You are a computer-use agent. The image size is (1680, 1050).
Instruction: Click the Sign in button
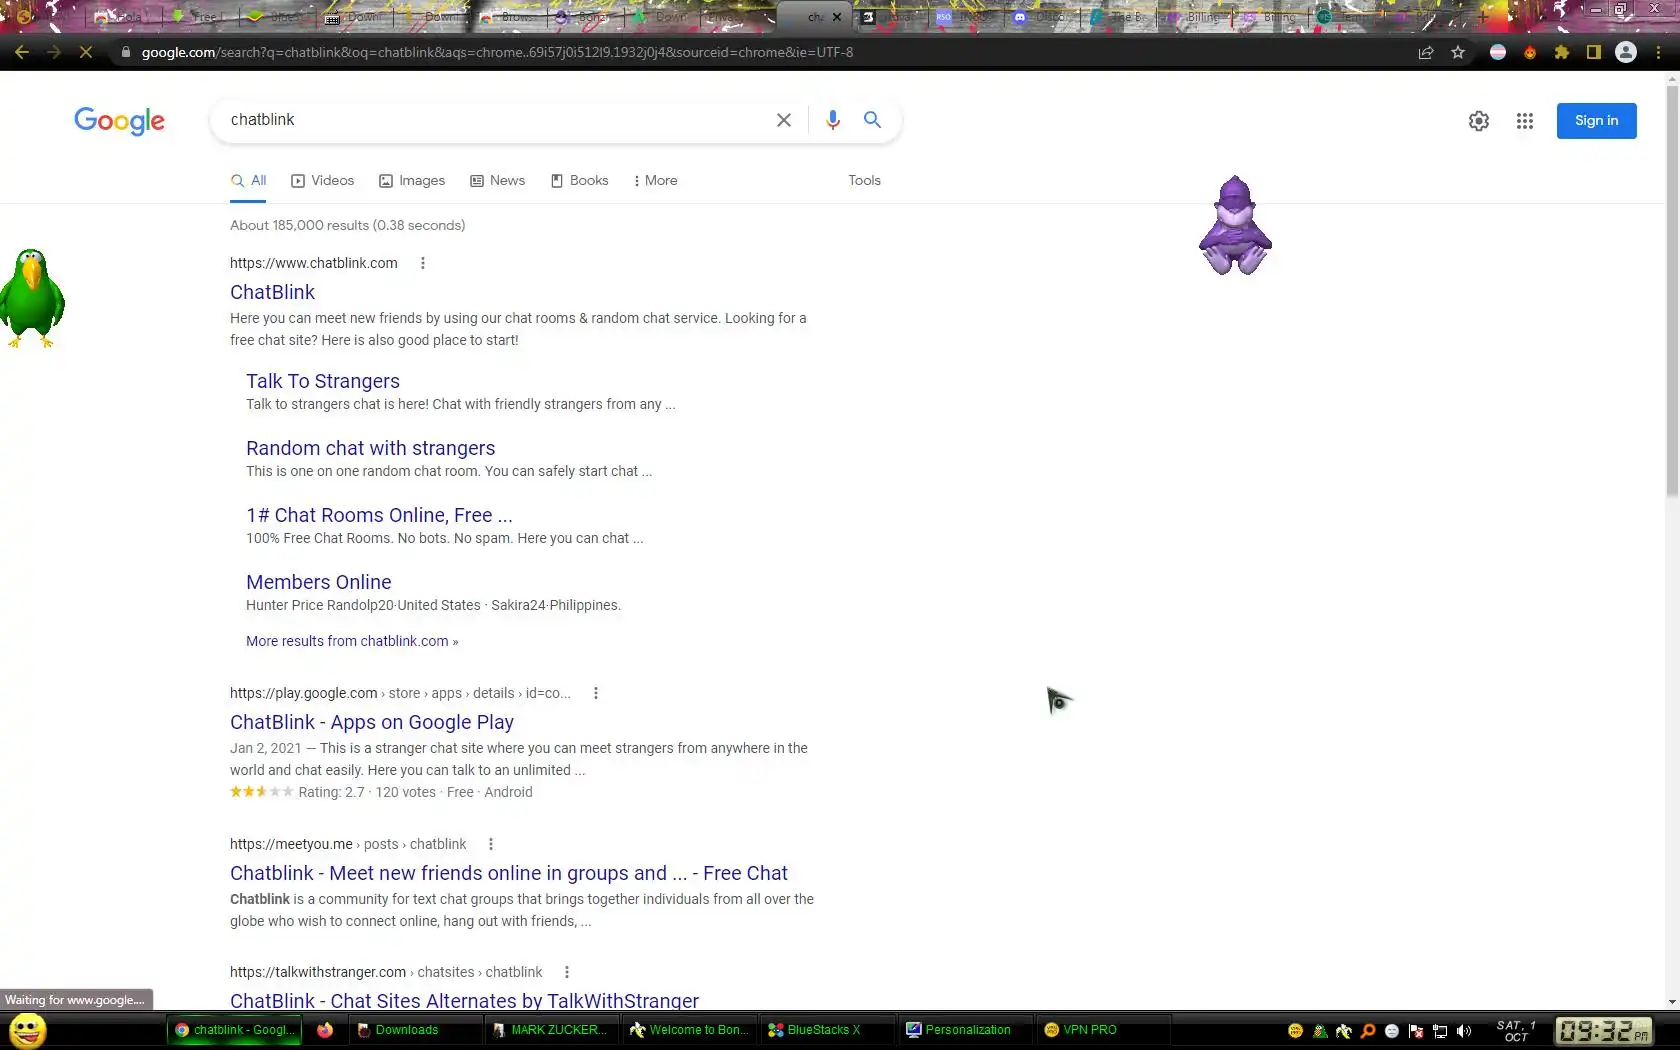[x=1596, y=121]
